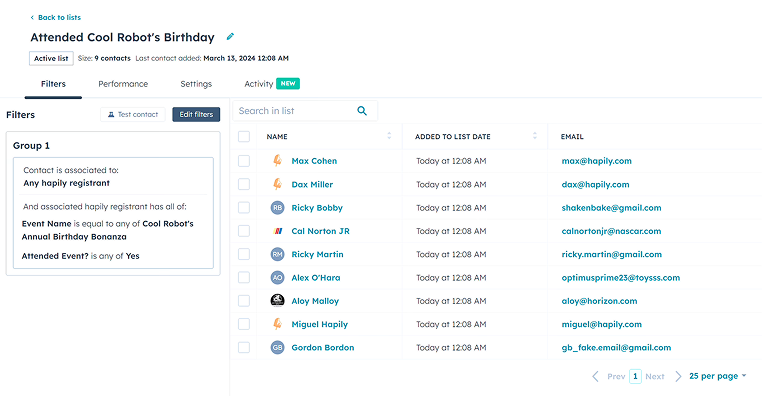Click the Search in list field
The width and height of the screenshot is (762, 397).
[305, 111]
